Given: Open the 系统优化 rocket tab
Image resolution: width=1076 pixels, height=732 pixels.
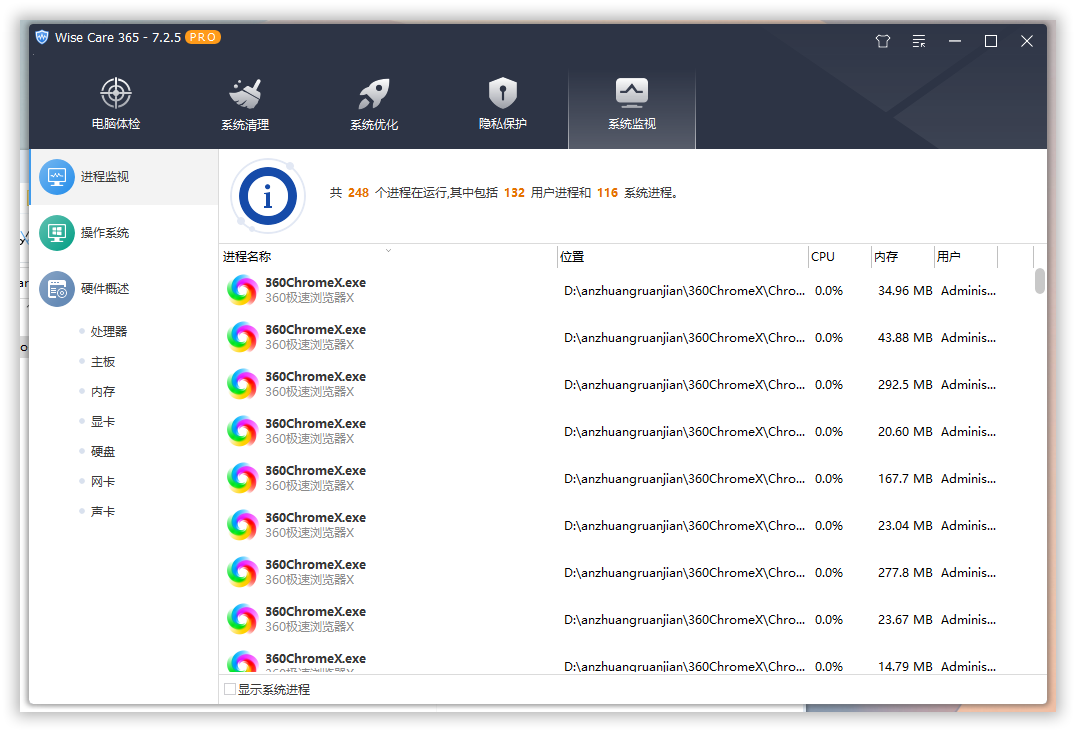Looking at the screenshot, I should click(374, 105).
